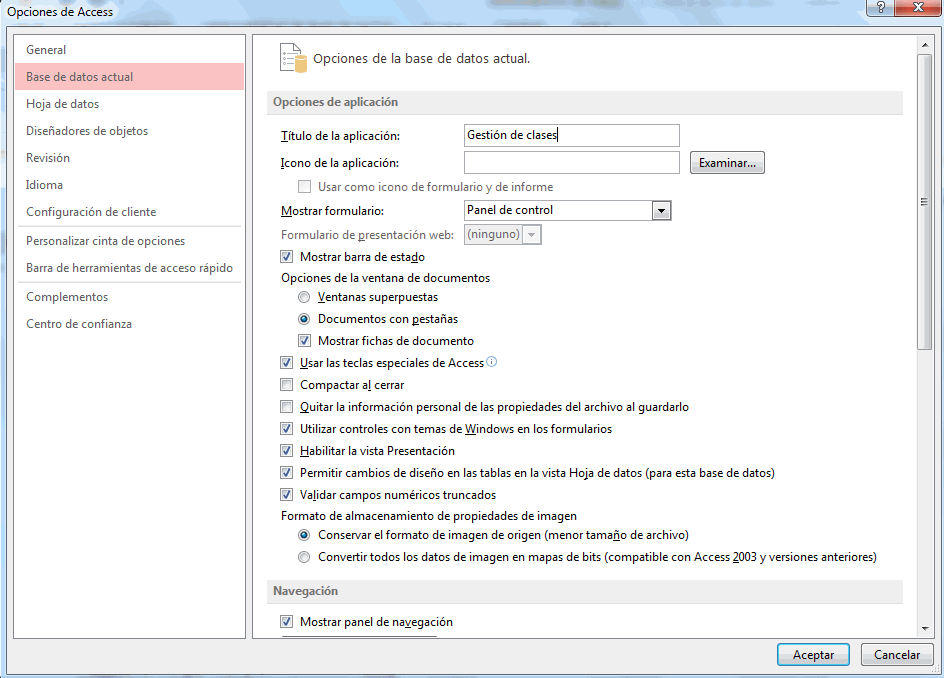Toggle 'Mostrar fichas de documento' checkbox

(305, 341)
